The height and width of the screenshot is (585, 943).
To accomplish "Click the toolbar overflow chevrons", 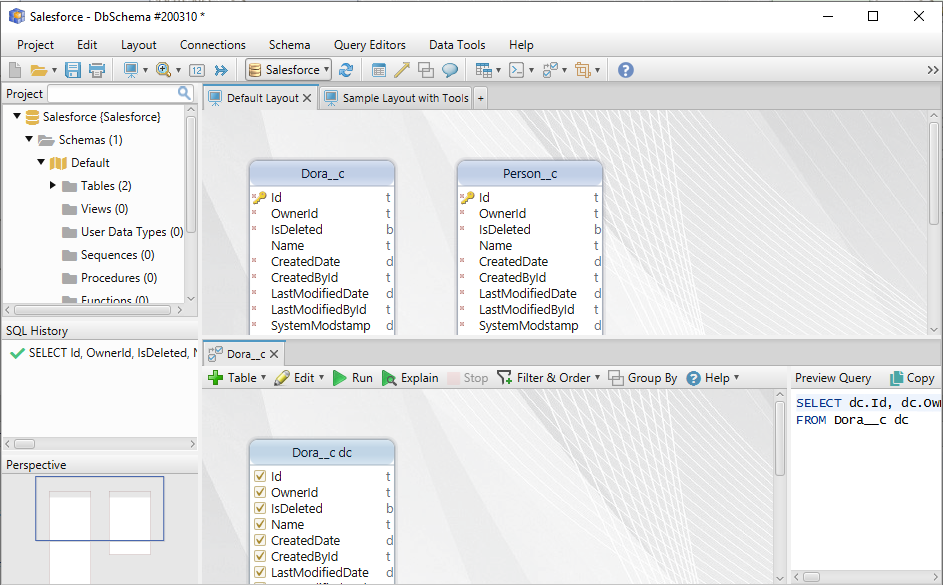I will (x=933, y=70).
